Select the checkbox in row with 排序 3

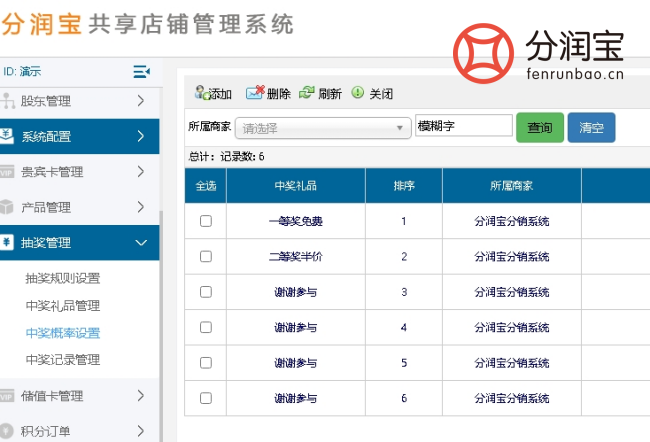coord(206,292)
